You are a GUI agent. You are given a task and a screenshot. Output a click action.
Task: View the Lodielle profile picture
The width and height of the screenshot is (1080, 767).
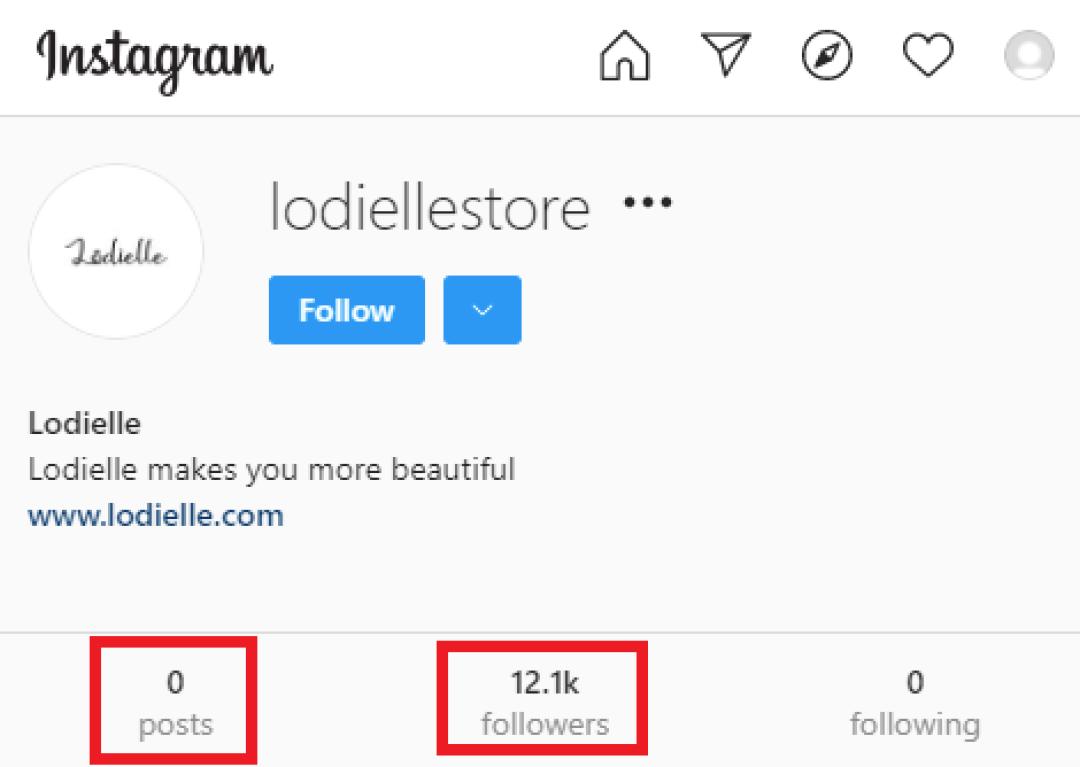click(116, 252)
